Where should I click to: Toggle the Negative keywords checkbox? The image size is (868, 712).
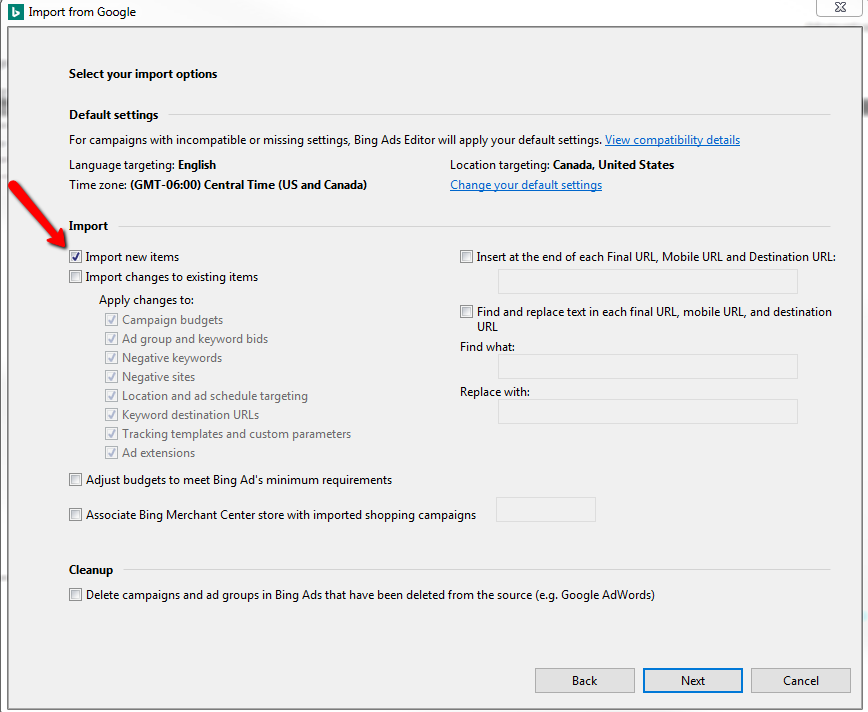tap(111, 358)
